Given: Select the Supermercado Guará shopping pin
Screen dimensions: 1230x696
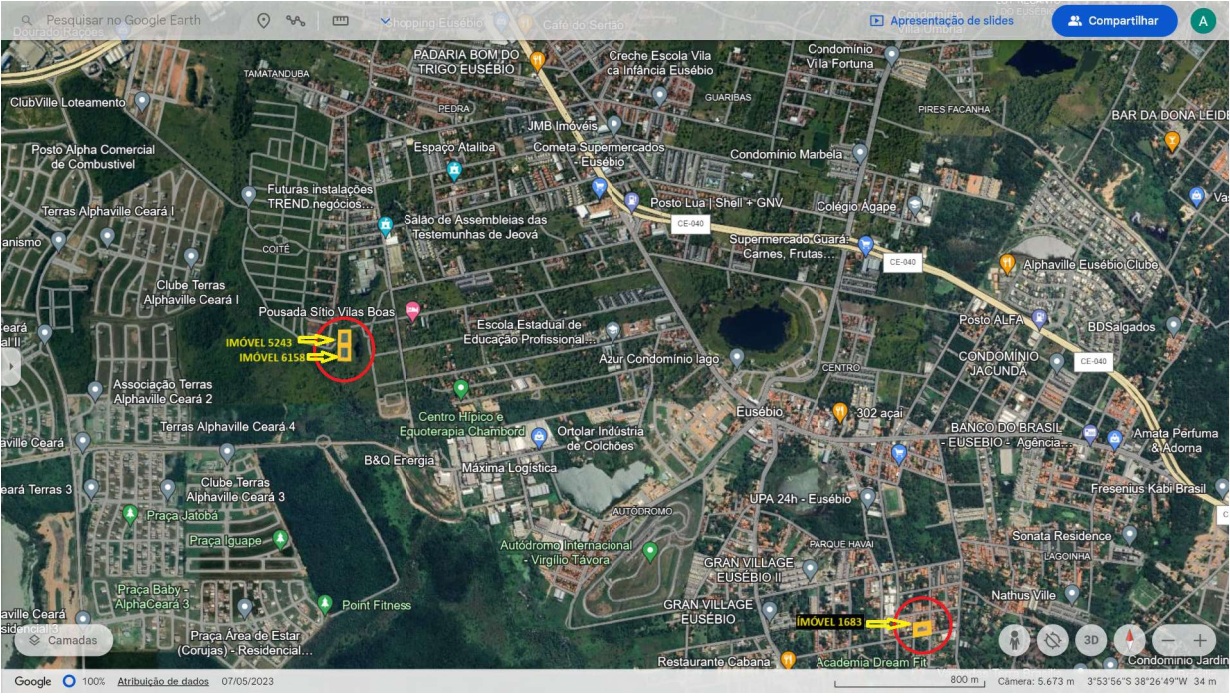Looking at the screenshot, I should tap(866, 246).
